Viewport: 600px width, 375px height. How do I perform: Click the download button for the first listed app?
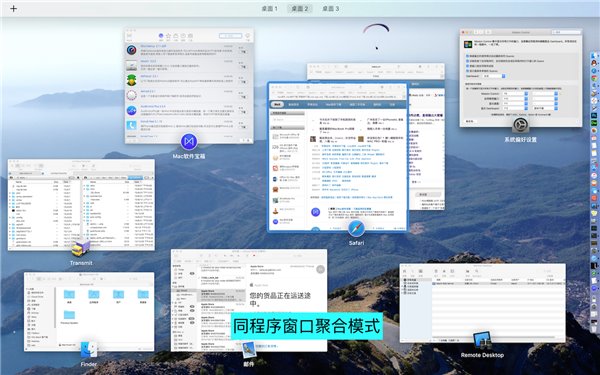coord(243,52)
